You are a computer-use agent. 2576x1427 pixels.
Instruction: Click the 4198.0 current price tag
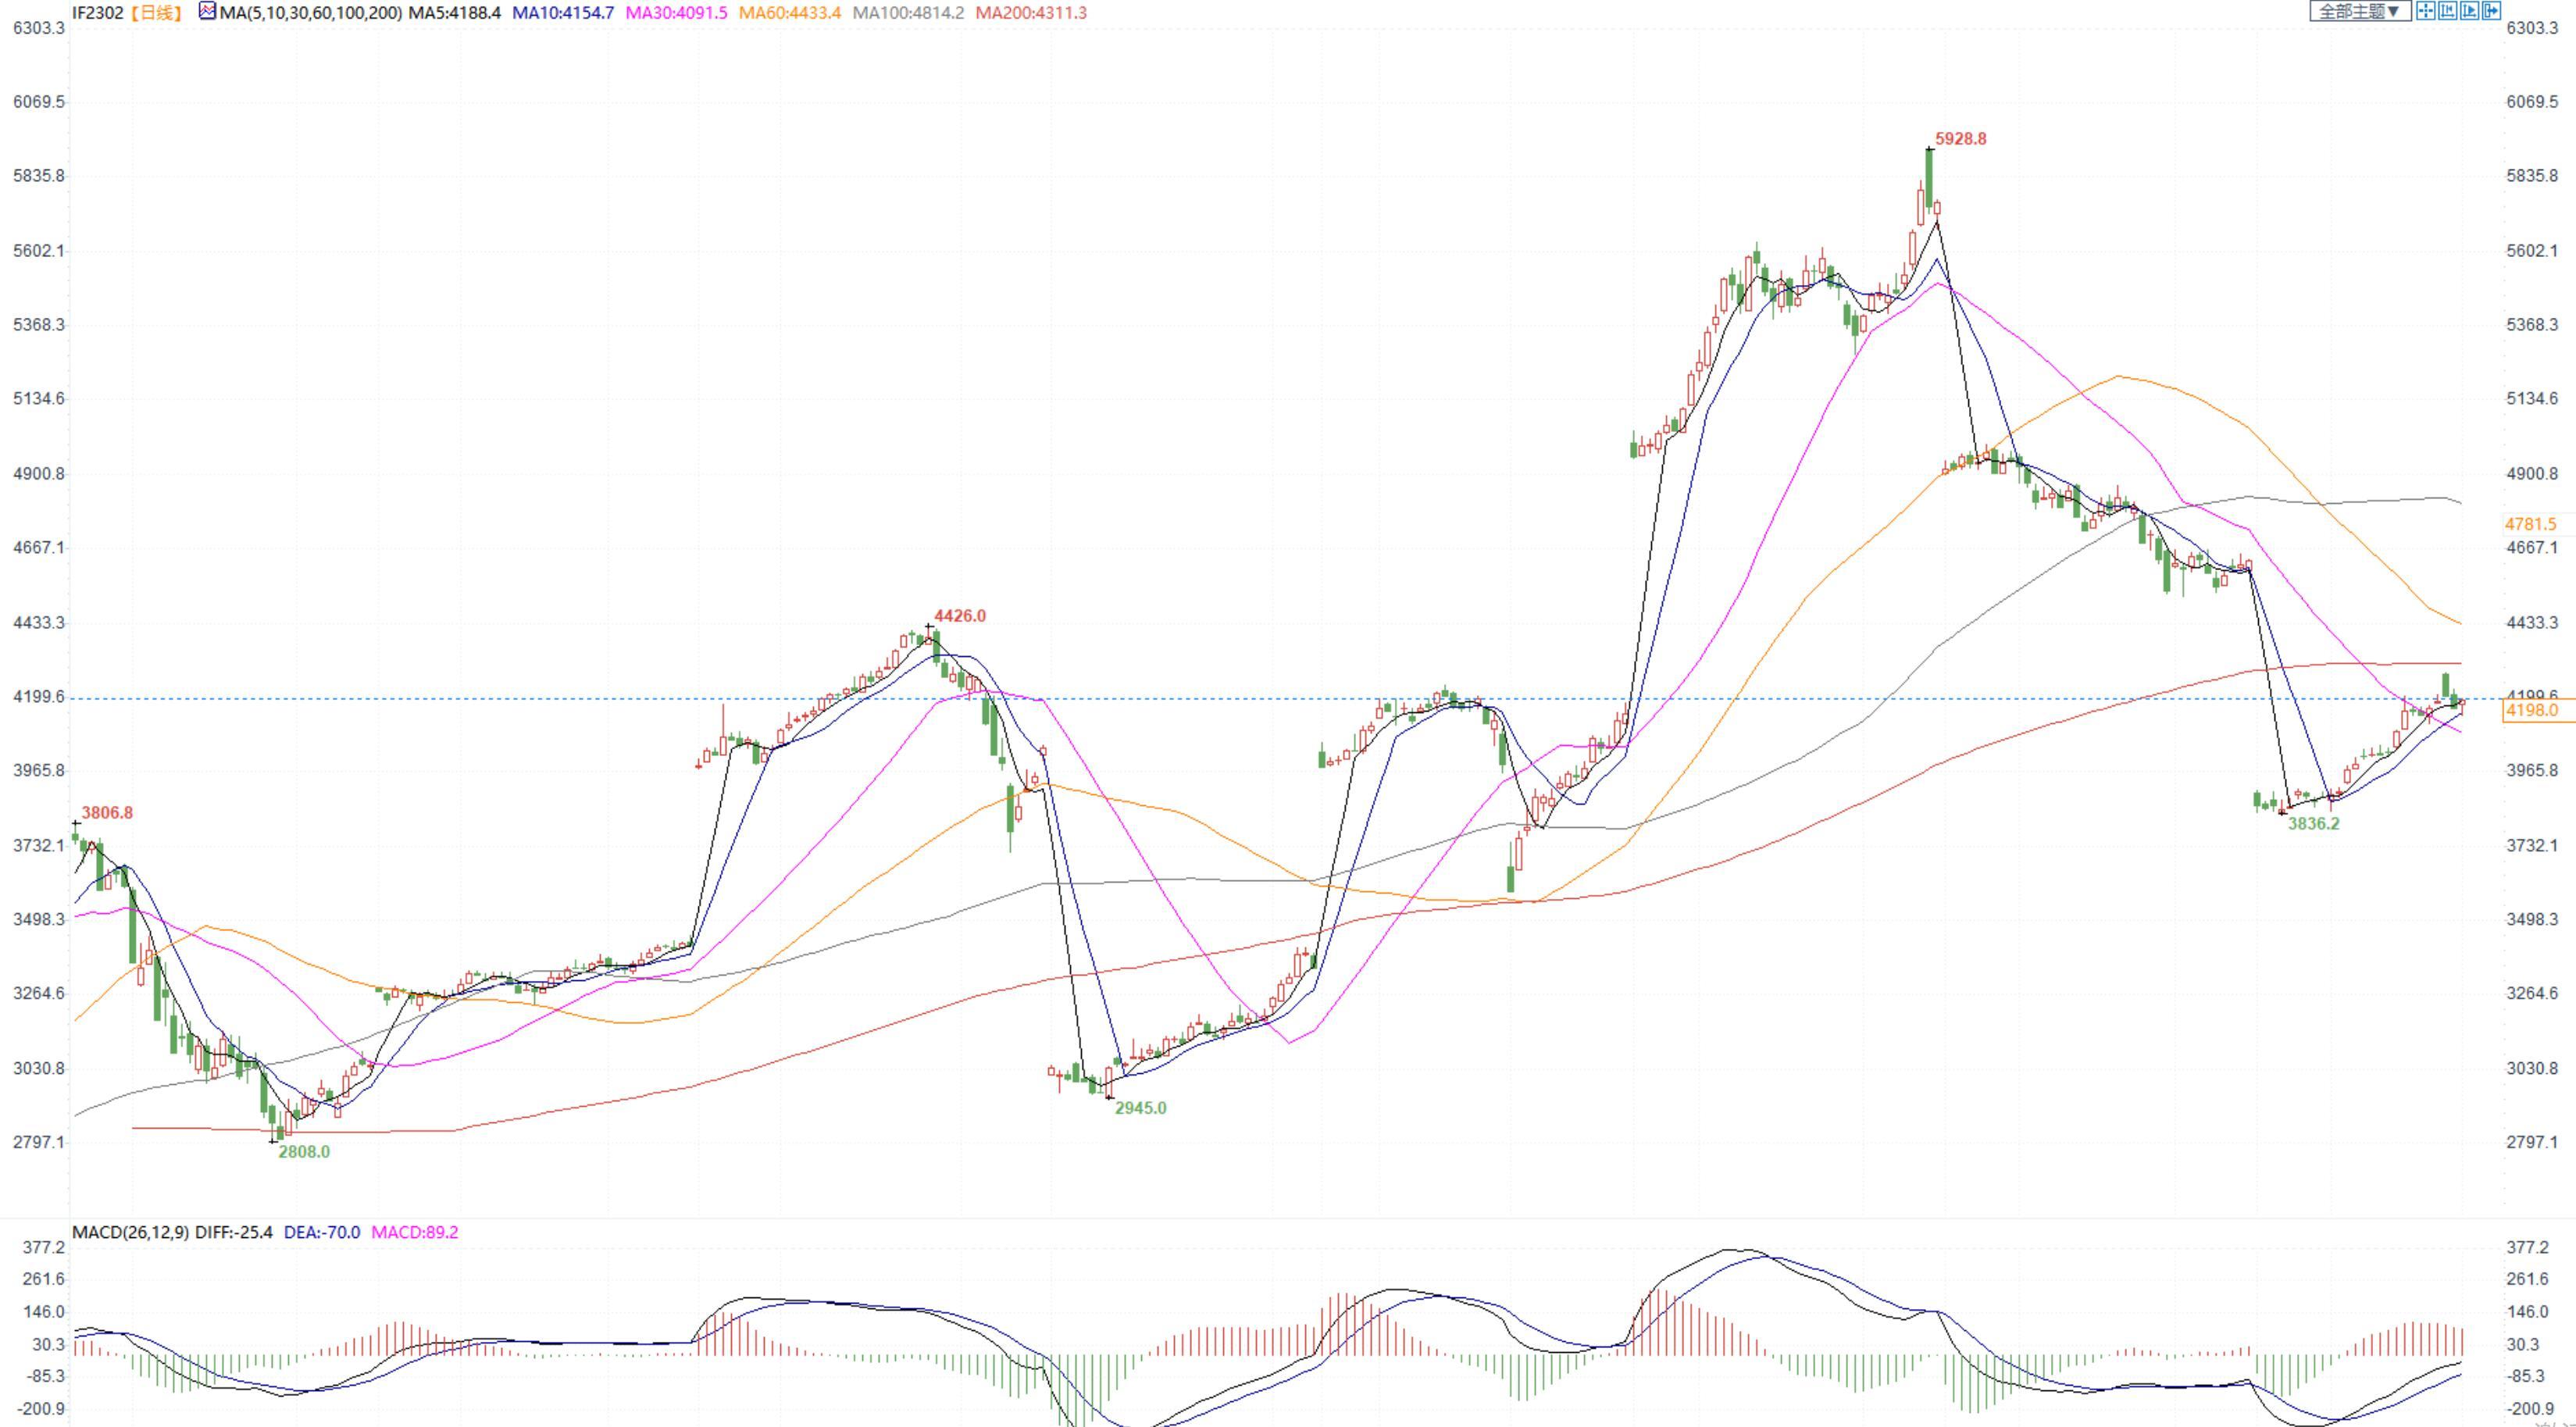2532,710
